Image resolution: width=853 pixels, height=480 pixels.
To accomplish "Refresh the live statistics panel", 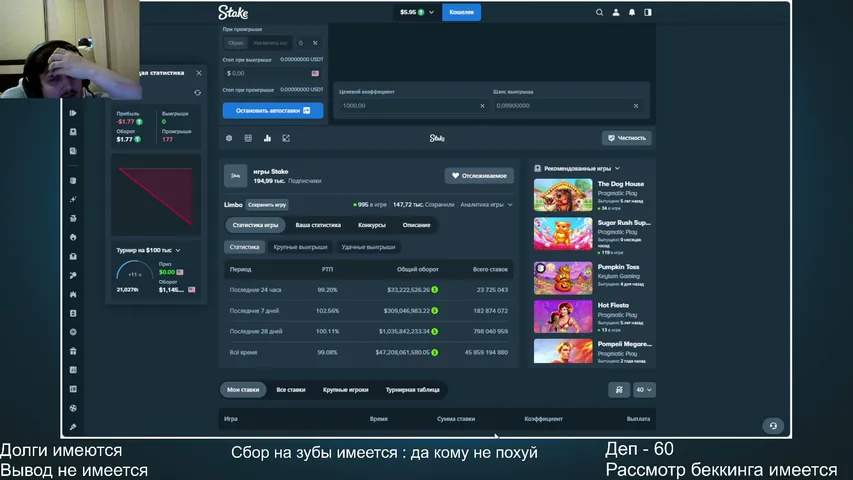I will 197,93.
